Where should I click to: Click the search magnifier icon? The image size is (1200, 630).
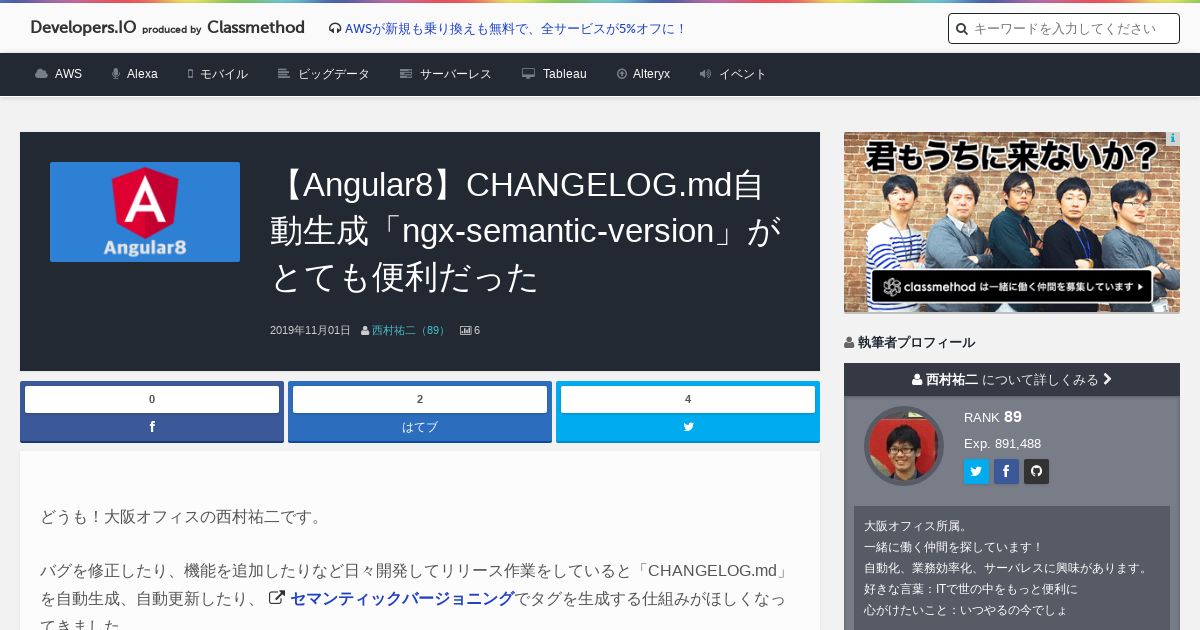click(x=962, y=29)
